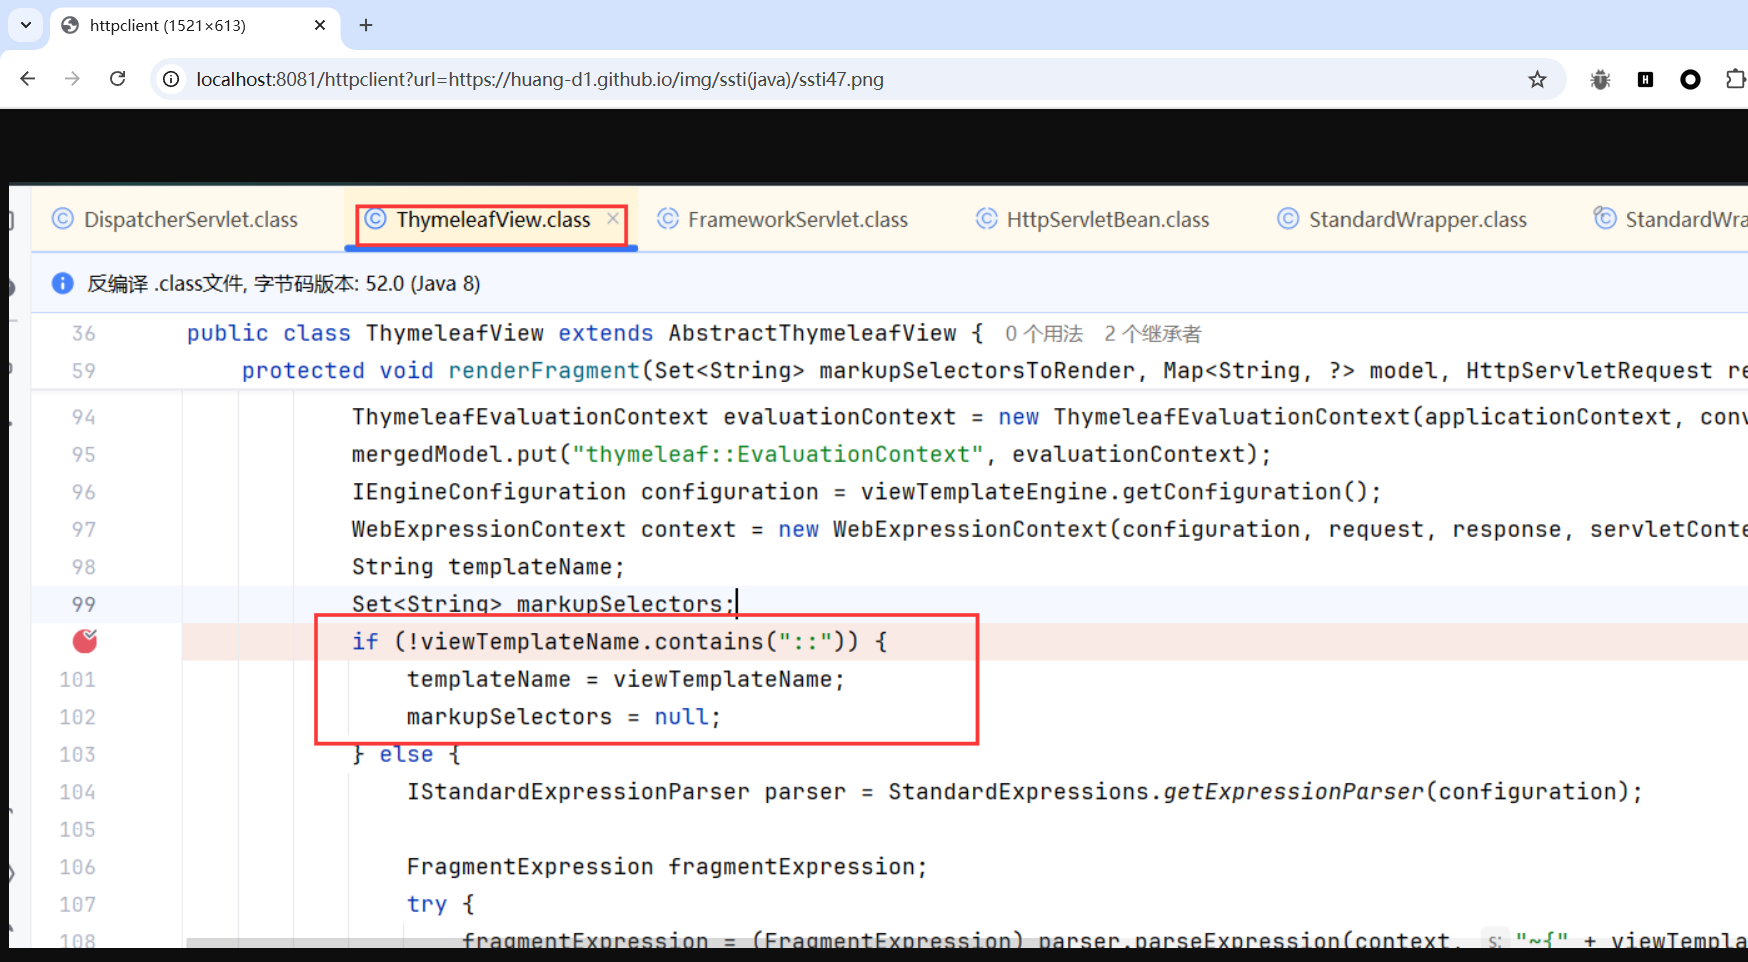This screenshot has width=1748, height=962.
Task: Click the browser forward arrow
Action: click(x=72, y=79)
